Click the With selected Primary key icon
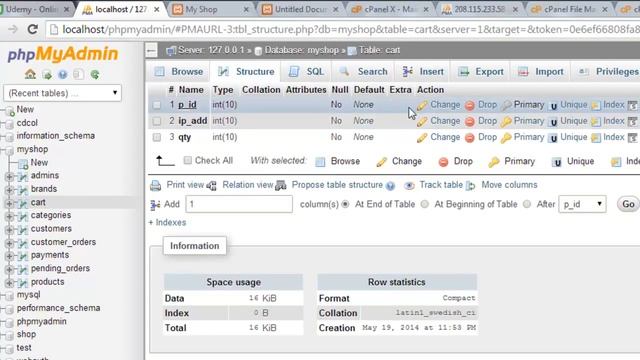Viewport: 640px width, 360px height. click(x=494, y=162)
